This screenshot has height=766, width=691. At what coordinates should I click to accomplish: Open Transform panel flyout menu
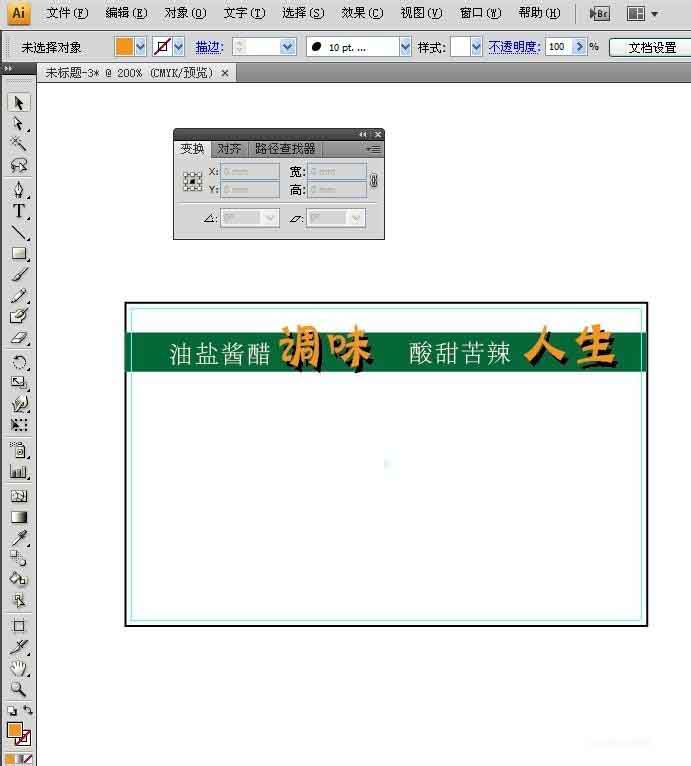click(373, 149)
